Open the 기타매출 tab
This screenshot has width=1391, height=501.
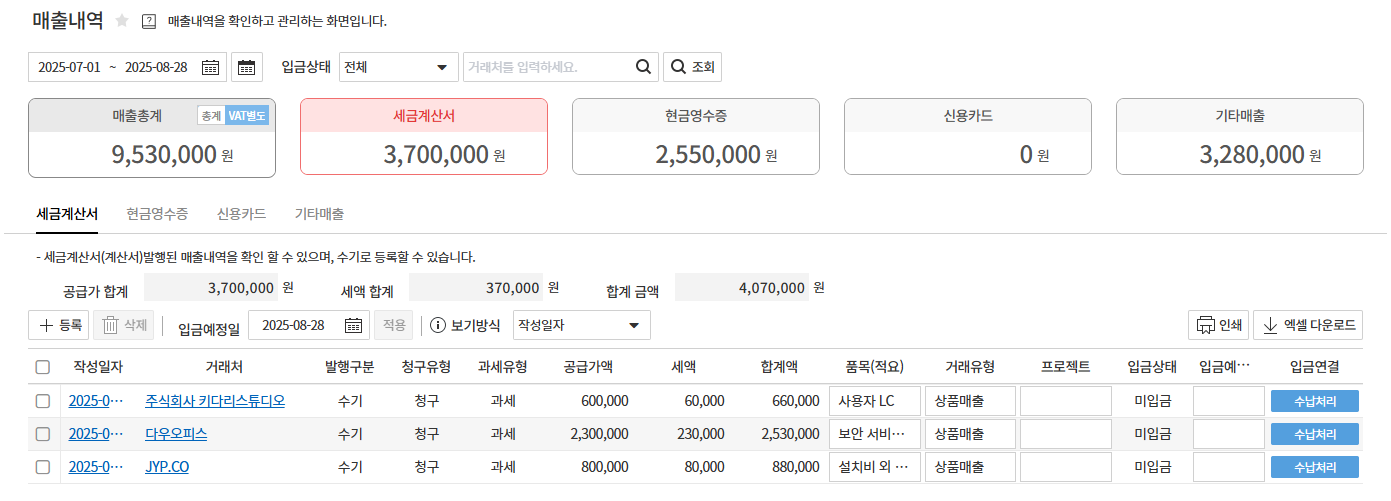(319, 214)
